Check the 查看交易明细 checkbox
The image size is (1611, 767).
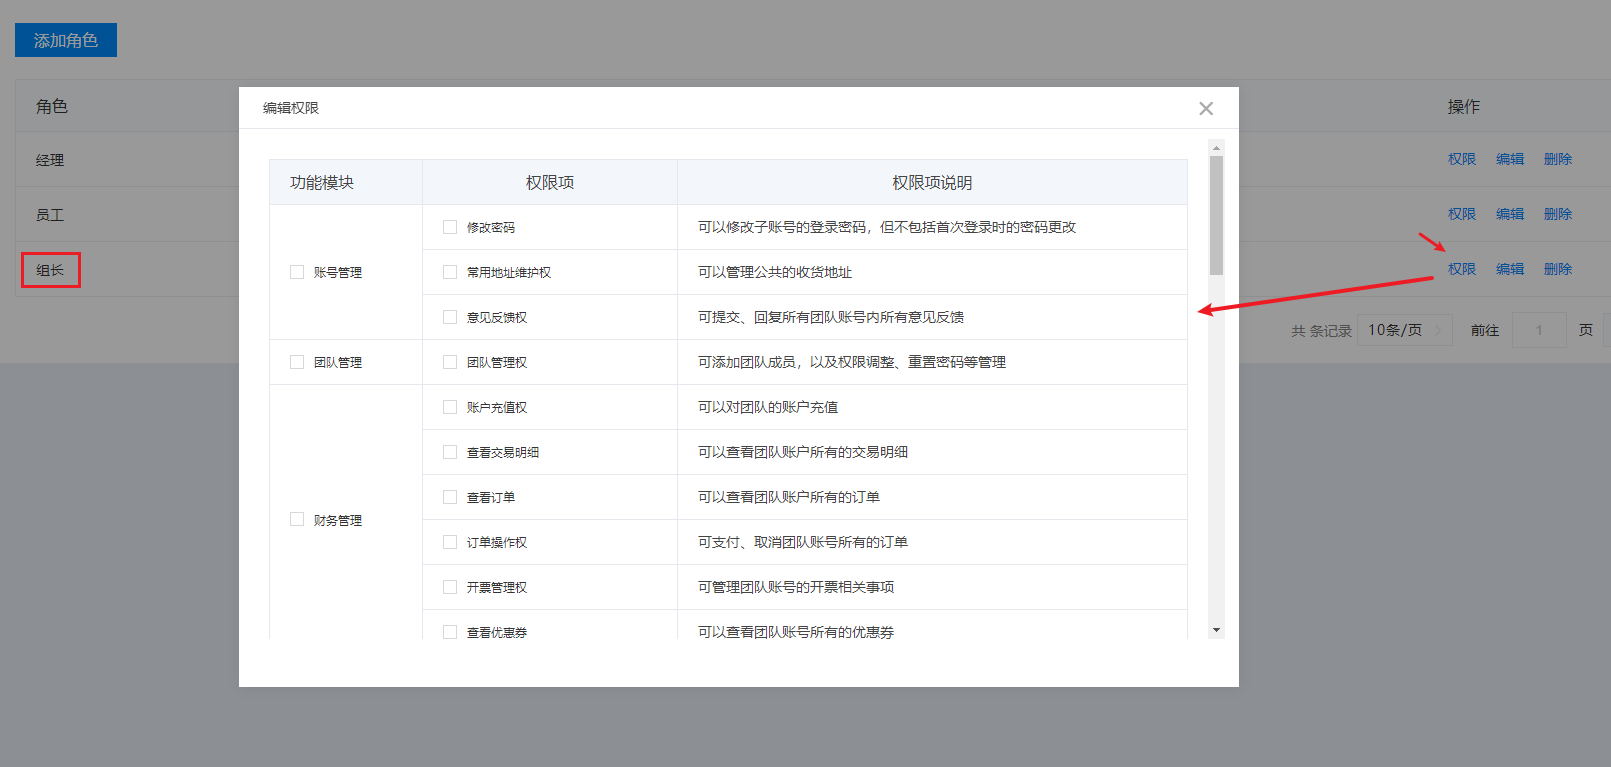(x=450, y=452)
